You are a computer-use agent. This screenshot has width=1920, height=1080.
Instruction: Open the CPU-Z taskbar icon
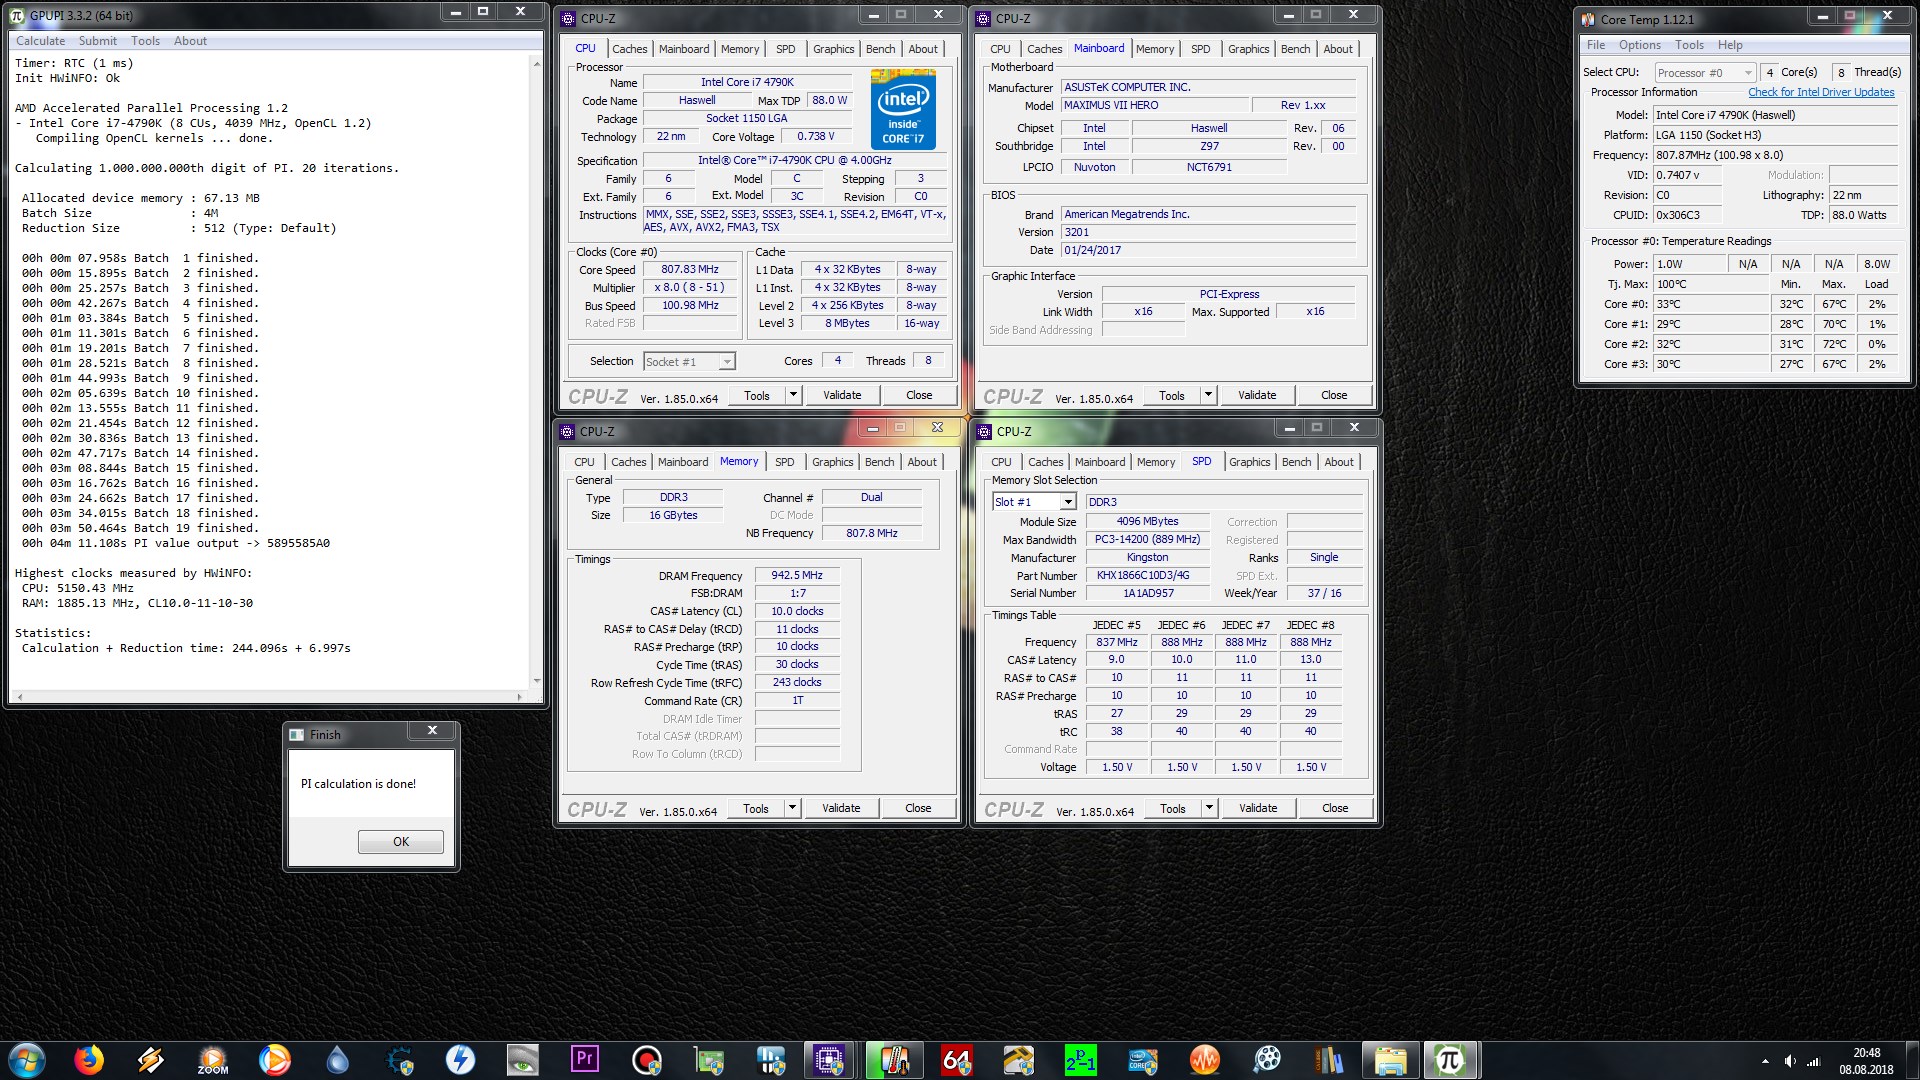[x=829, y=1060]
